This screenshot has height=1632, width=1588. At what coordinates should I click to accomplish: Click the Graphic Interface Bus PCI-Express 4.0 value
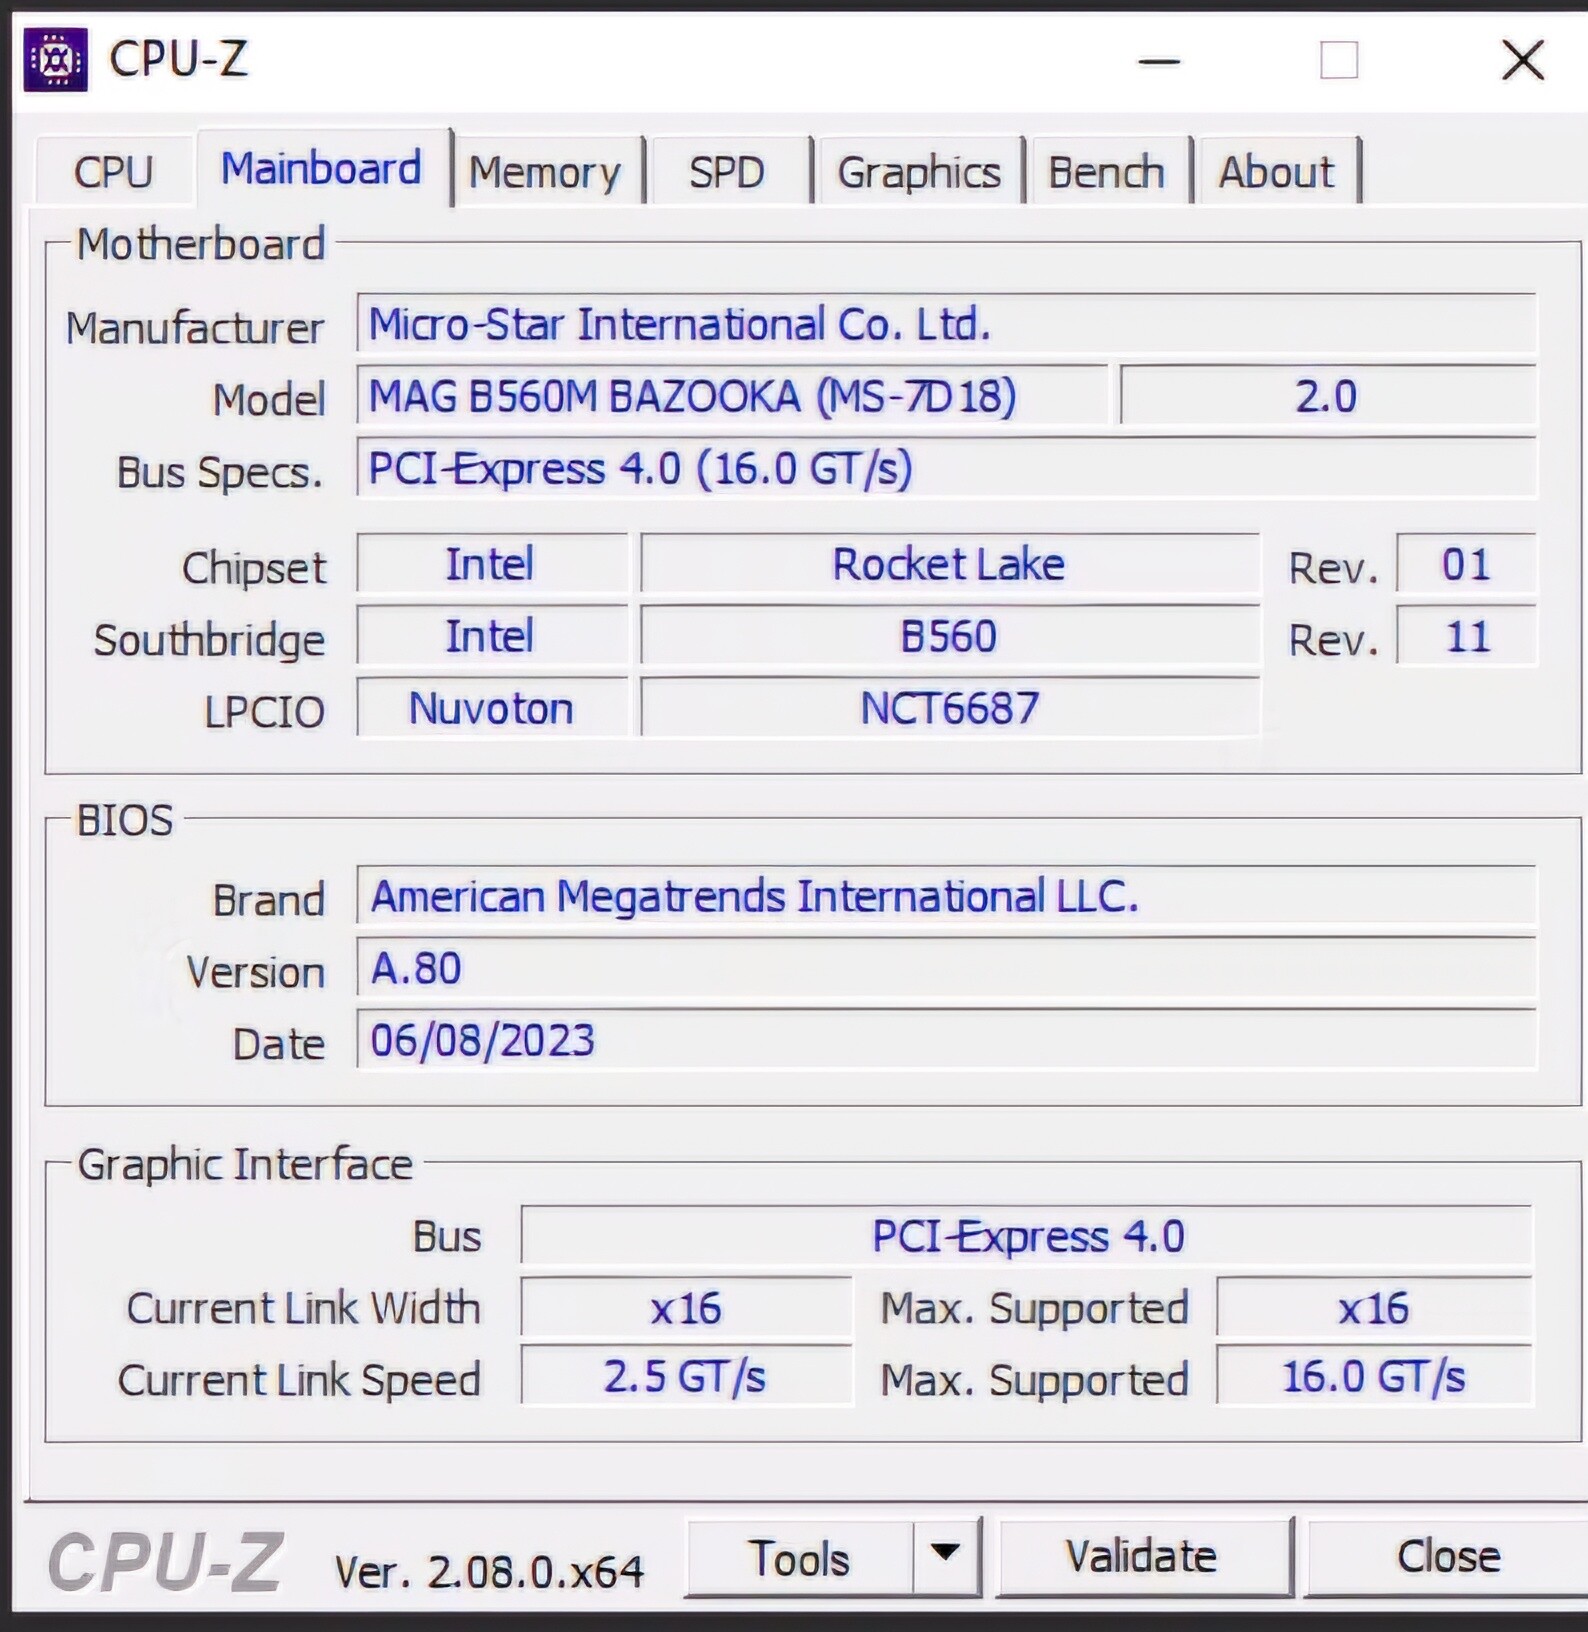[1027, 1236]
